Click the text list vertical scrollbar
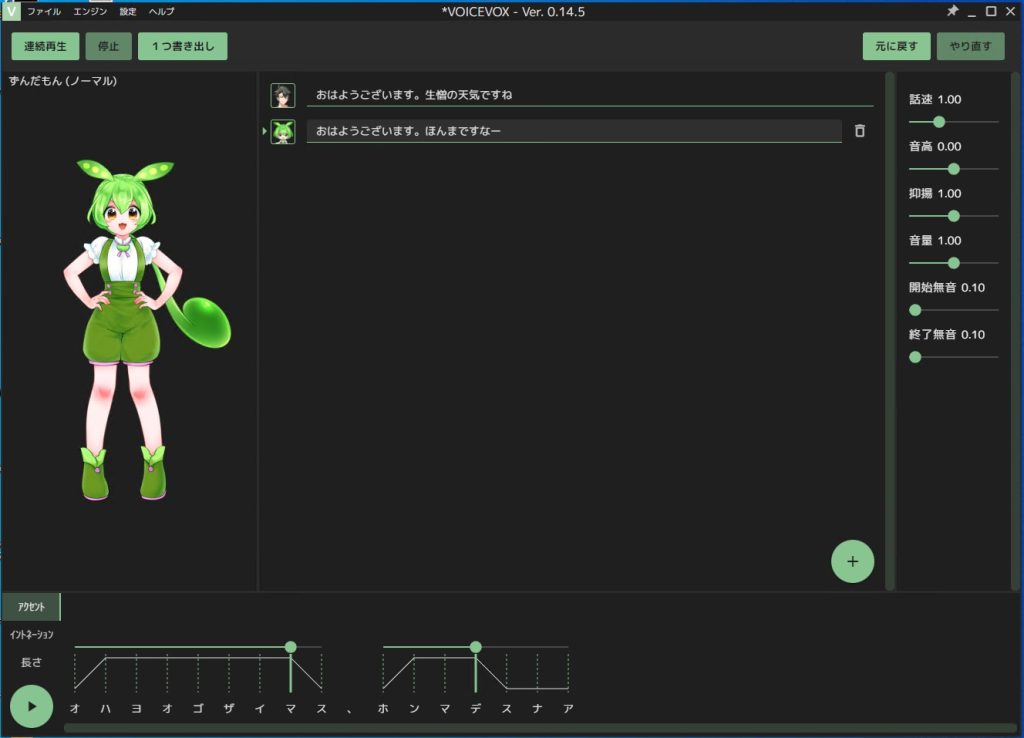Viewport: 1024px width, 738px height. 889,331
